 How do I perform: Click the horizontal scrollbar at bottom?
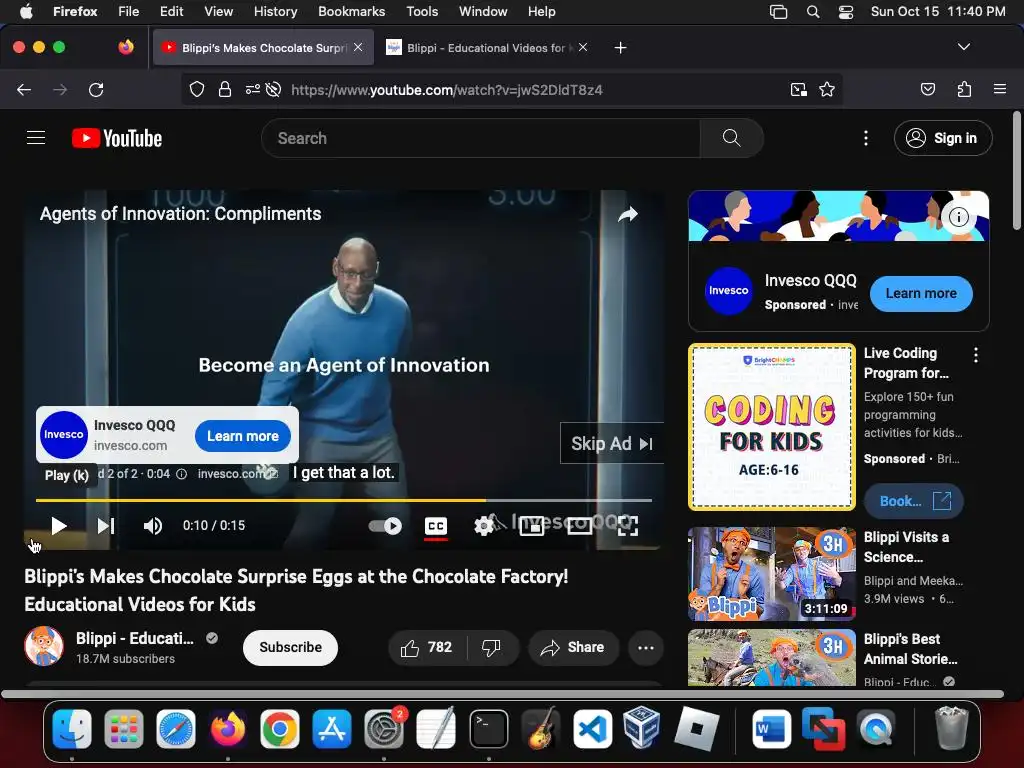502,694
